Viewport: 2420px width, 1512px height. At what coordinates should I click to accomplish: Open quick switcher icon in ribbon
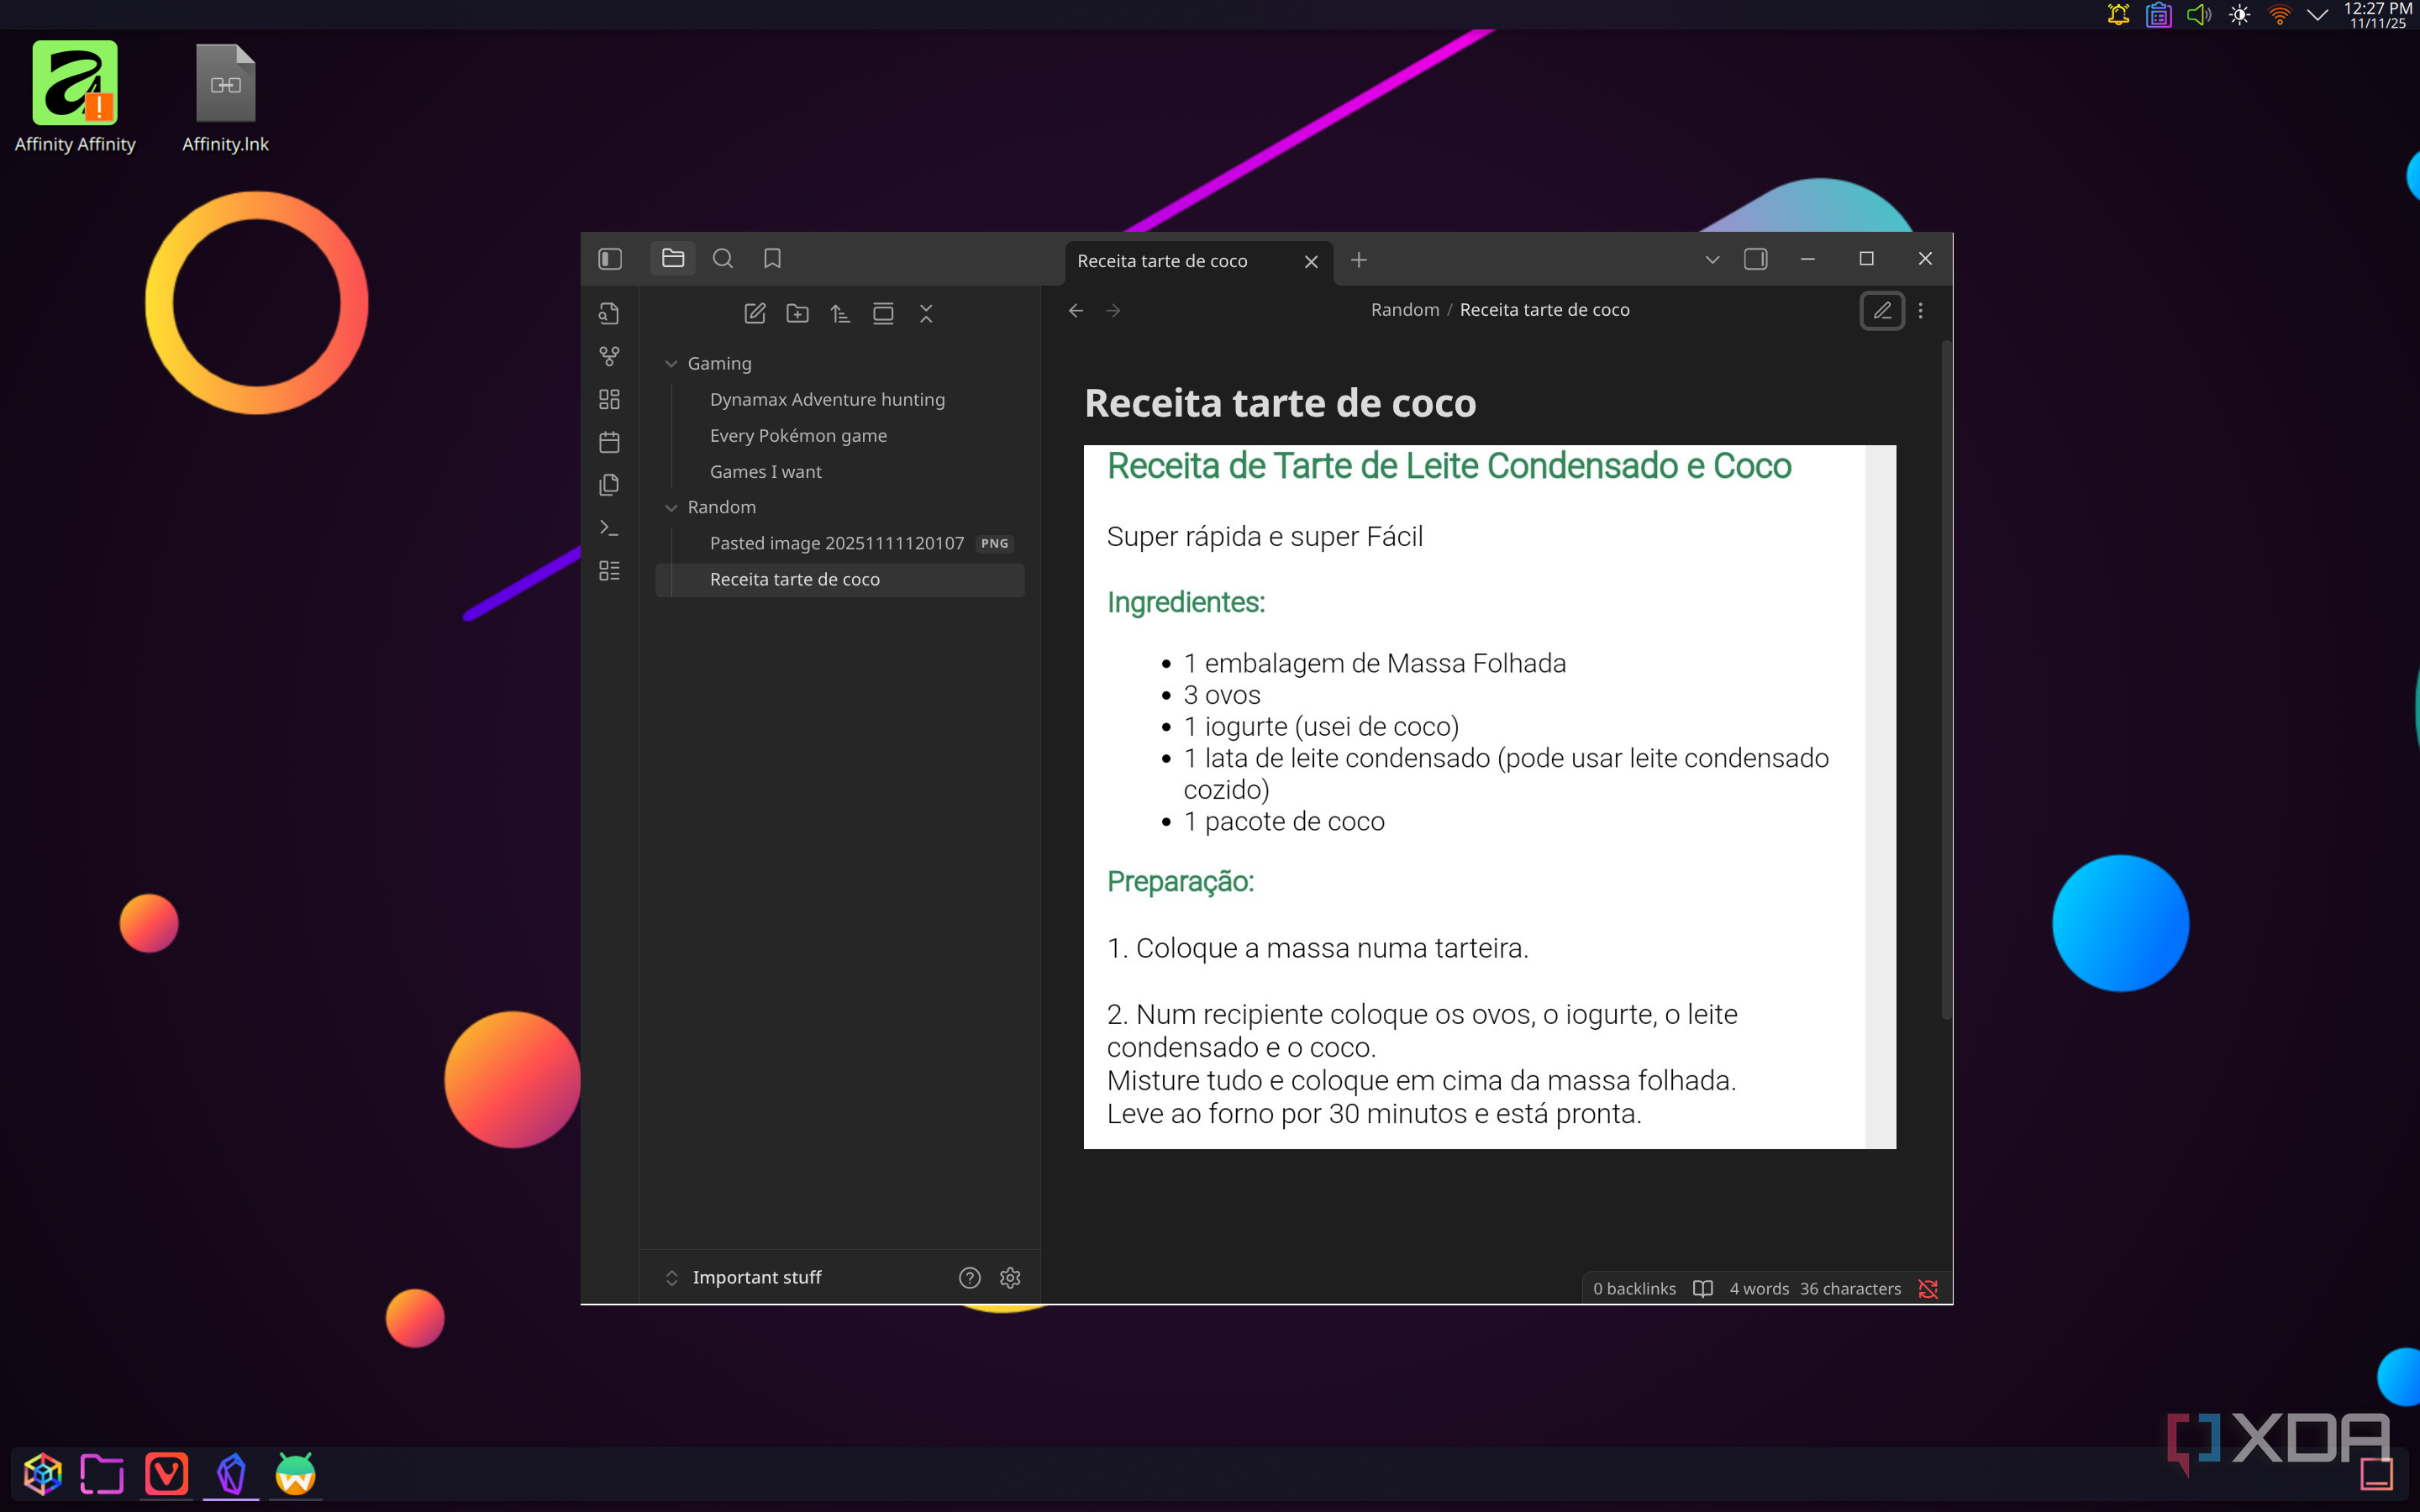point(609,314)
